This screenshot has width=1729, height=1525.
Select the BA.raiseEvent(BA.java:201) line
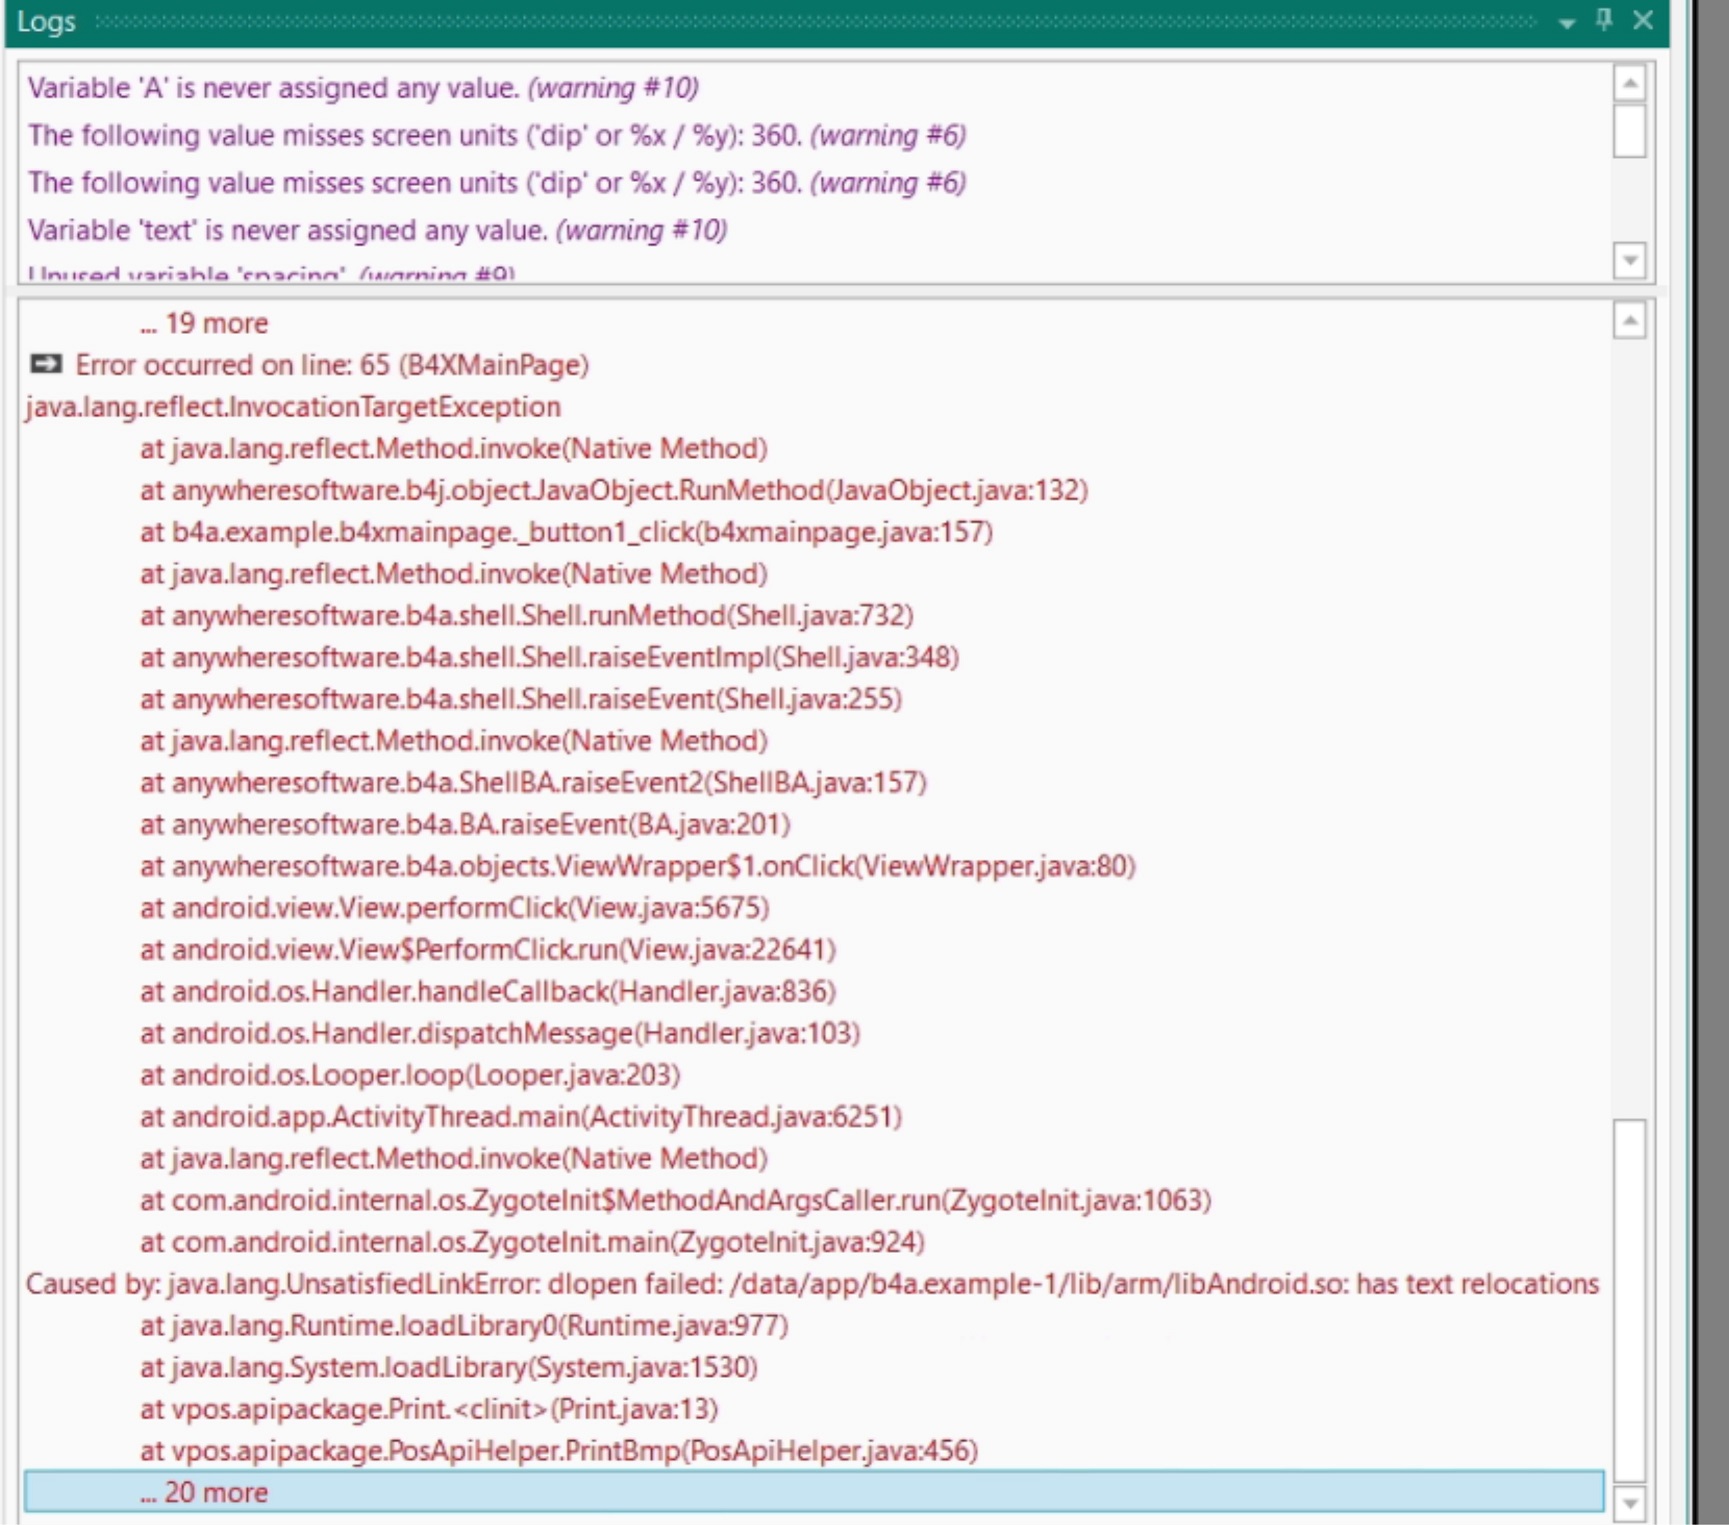coord(465,824)
